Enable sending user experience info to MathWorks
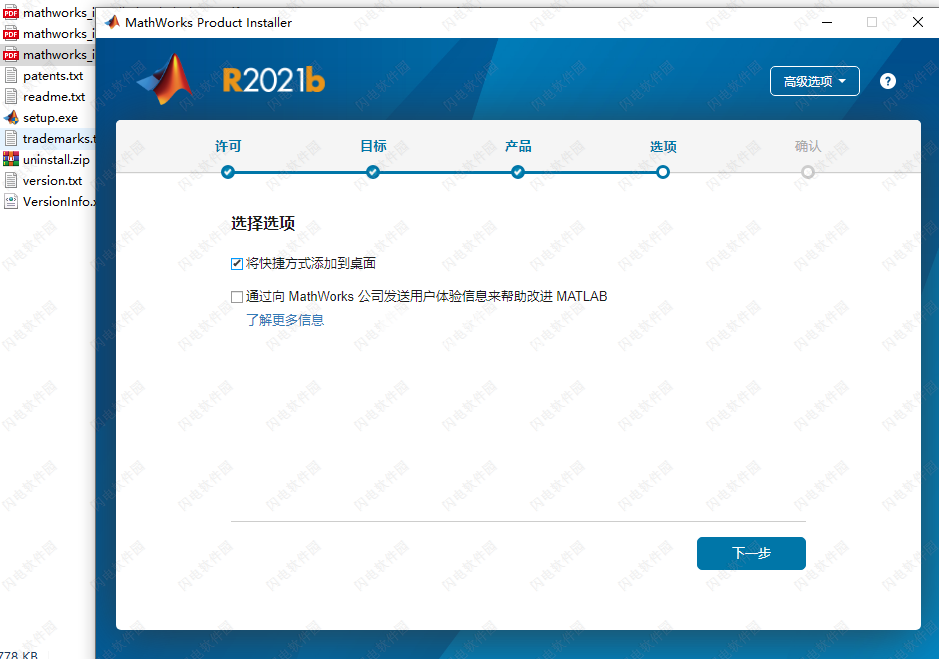 pos(237,297)
